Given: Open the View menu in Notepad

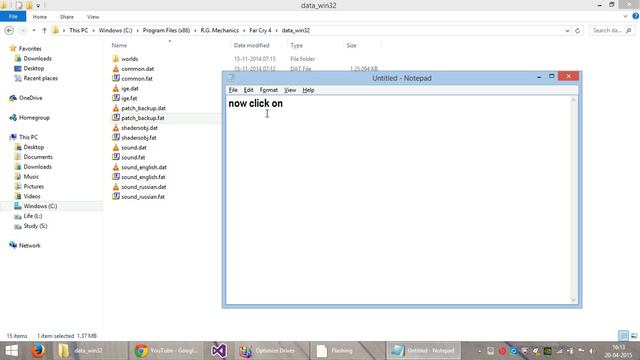Looking at the screenshot, I should click(x=290, y=90).
